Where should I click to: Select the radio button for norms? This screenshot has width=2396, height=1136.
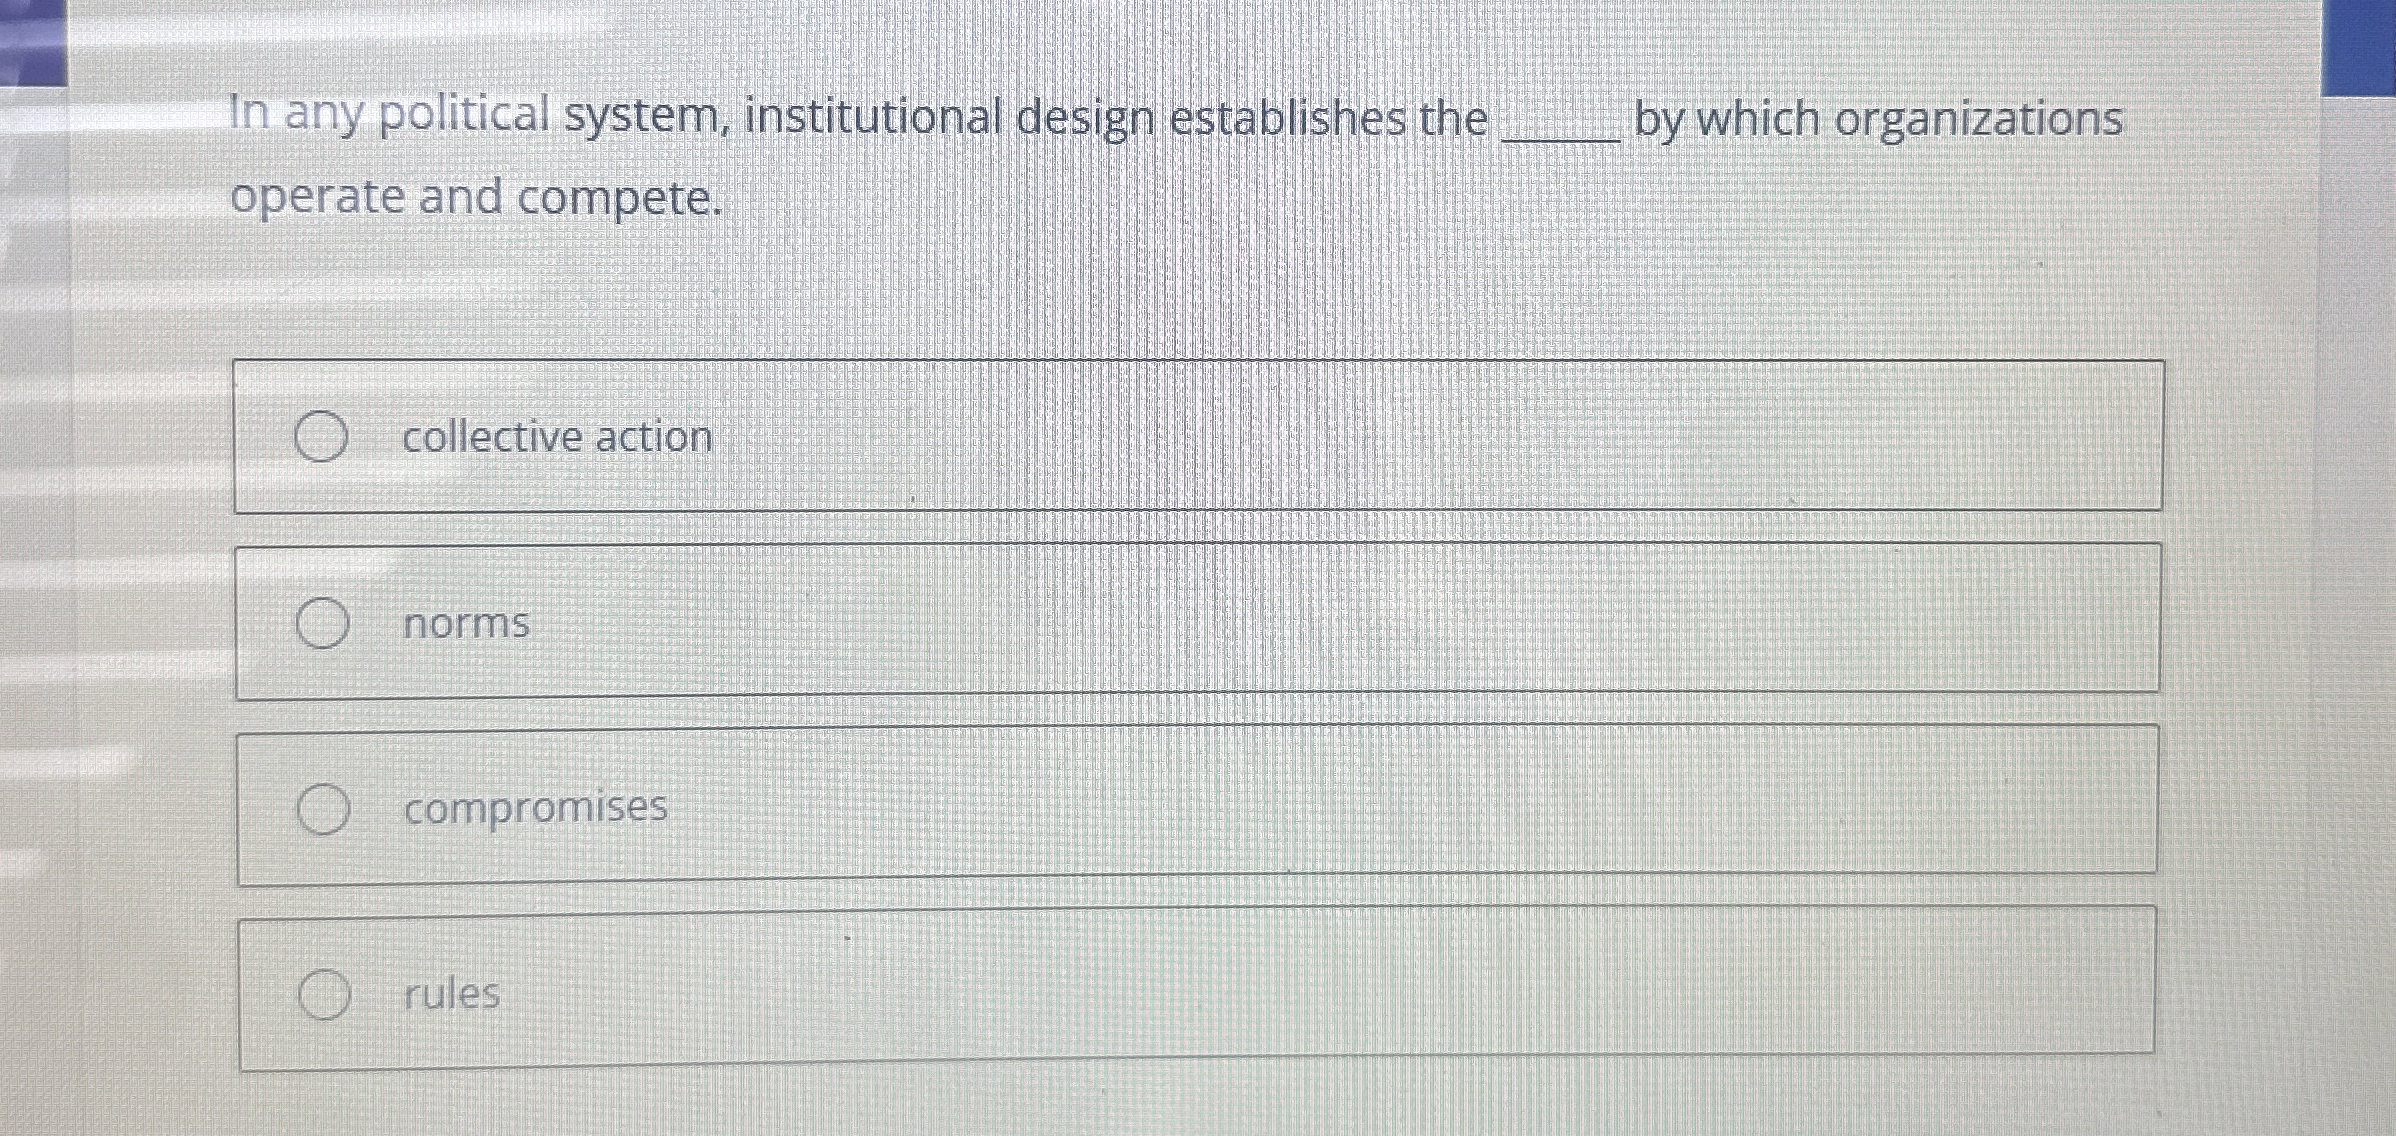tap(322, 622)
